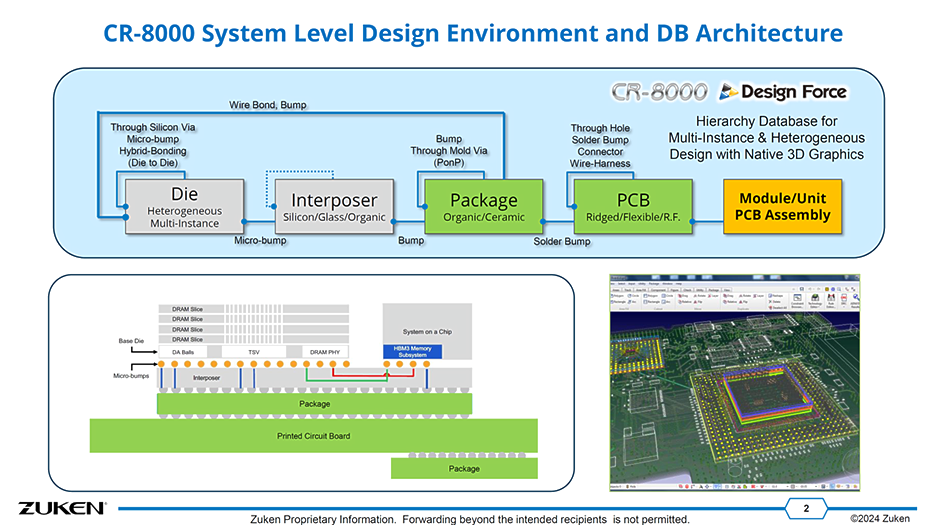The image size is (940, 525).
Task: Select the Interposer Silicon/Glass/Organic block
Action: (334, 207)
